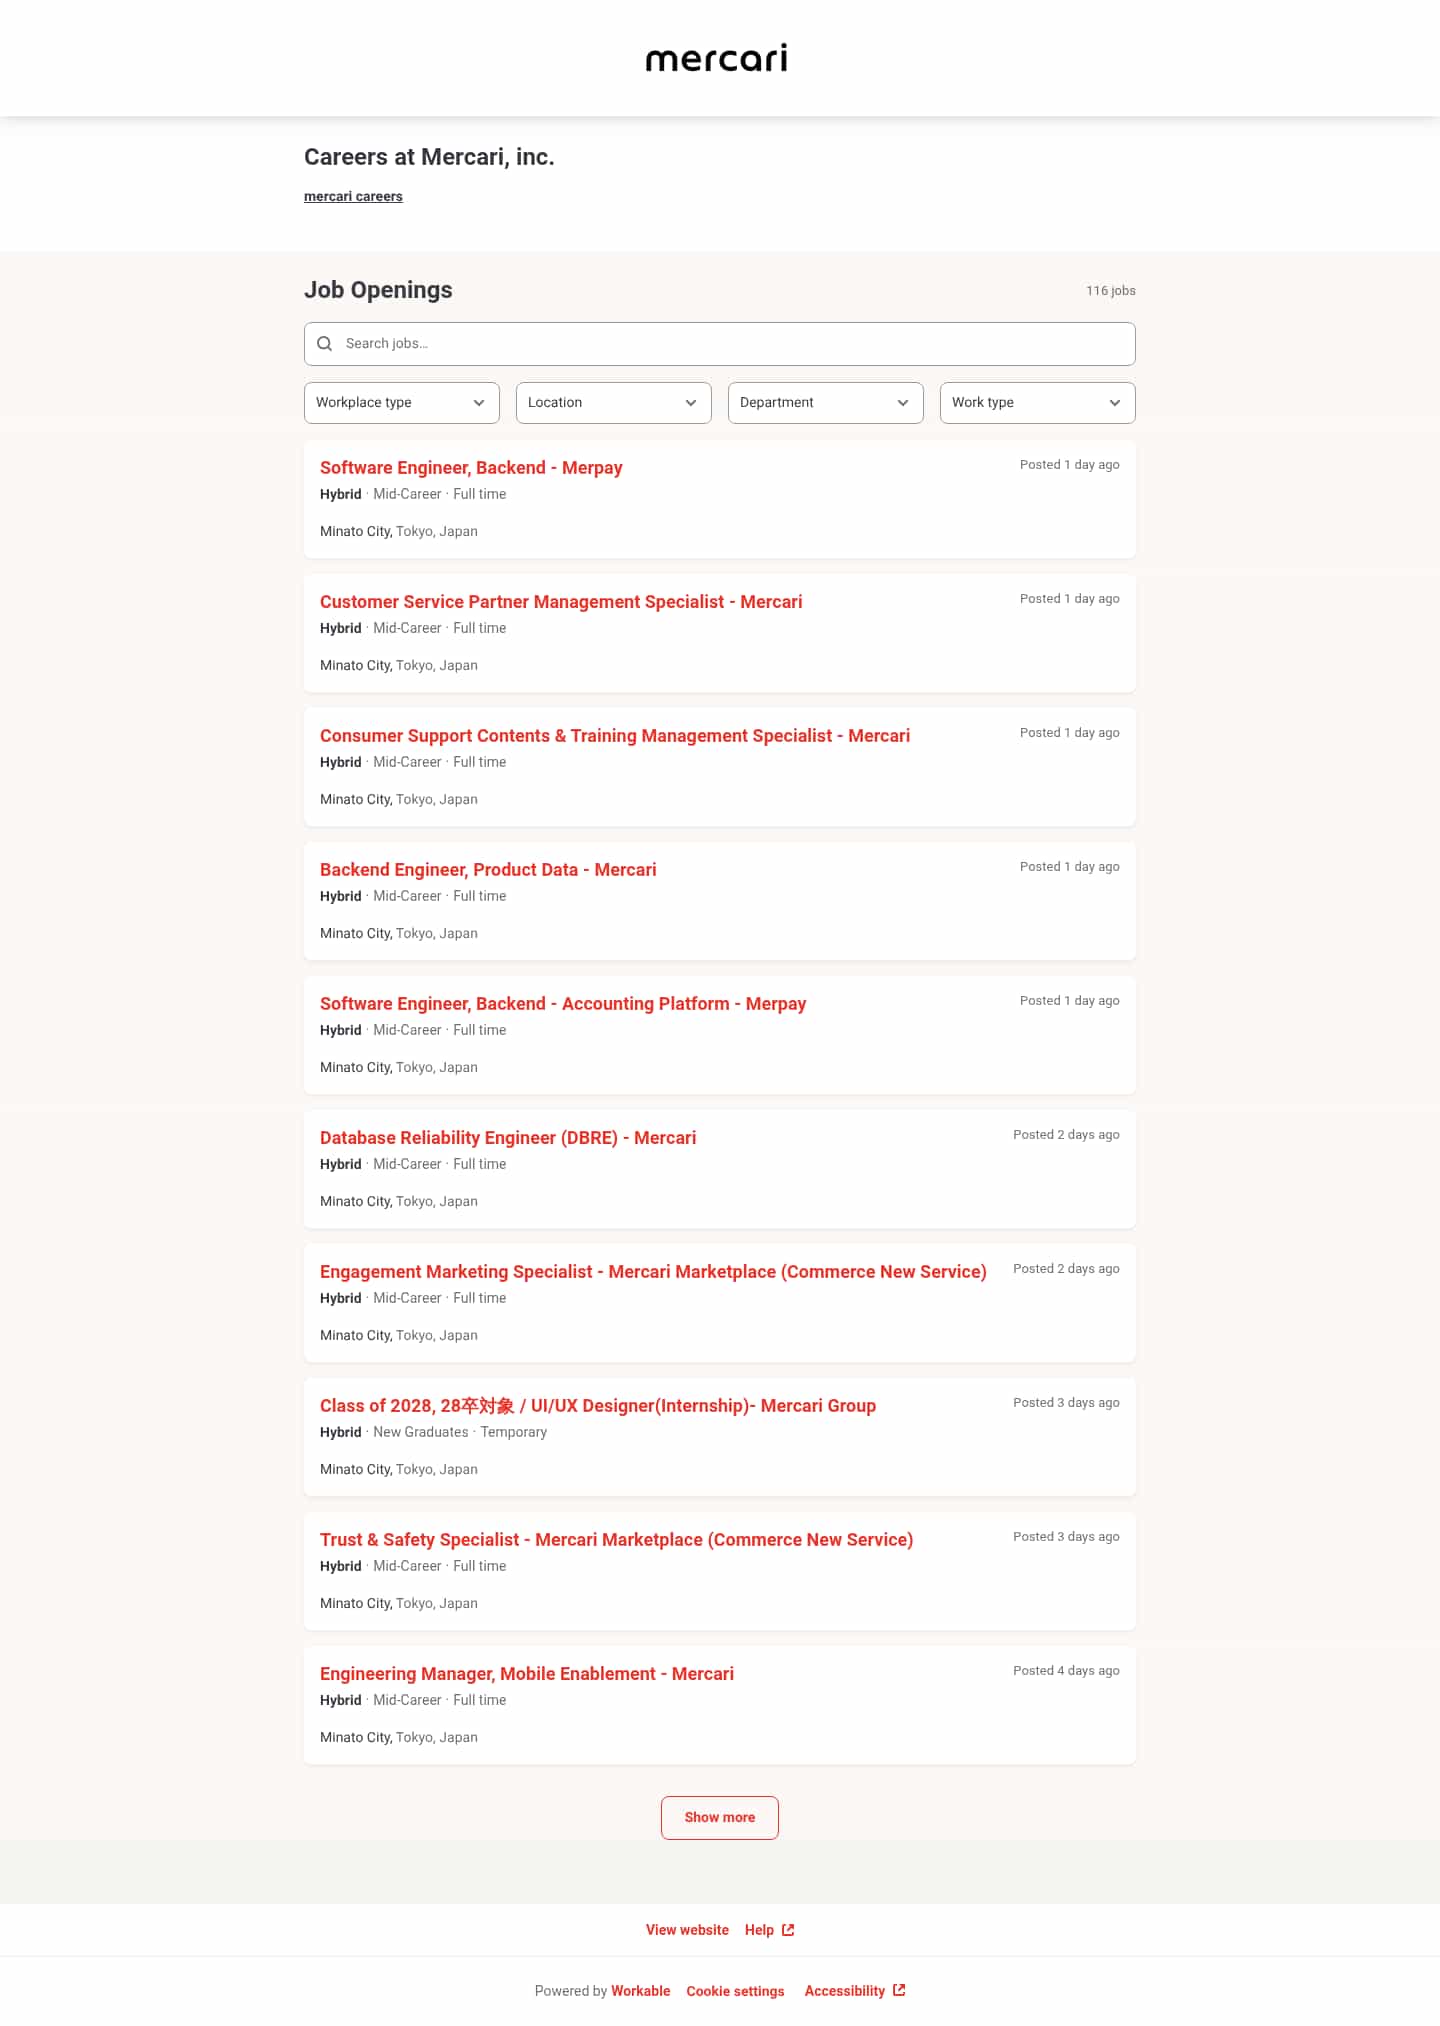Viewport: 1440px width, 2026px height.
Task: Open Class of 2028 UI/UX Designer internship
Action: coord(598,1406)
